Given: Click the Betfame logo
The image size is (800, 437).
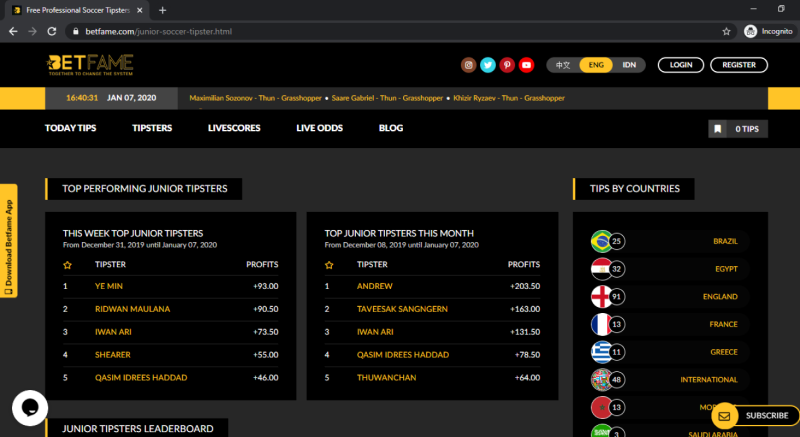Looking at the screenshot, I should point(90,65).
